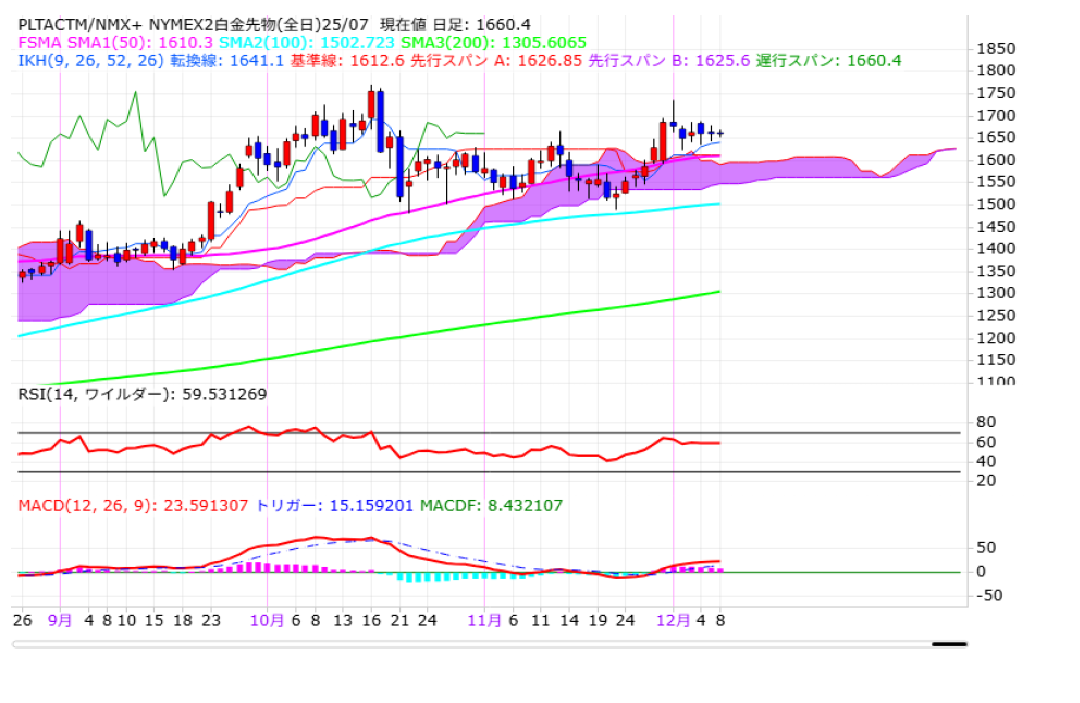The width and height of the screenshot is (1080, 703).
Task: Click the 11月 date axis label
Action: (x=484, y=620)
